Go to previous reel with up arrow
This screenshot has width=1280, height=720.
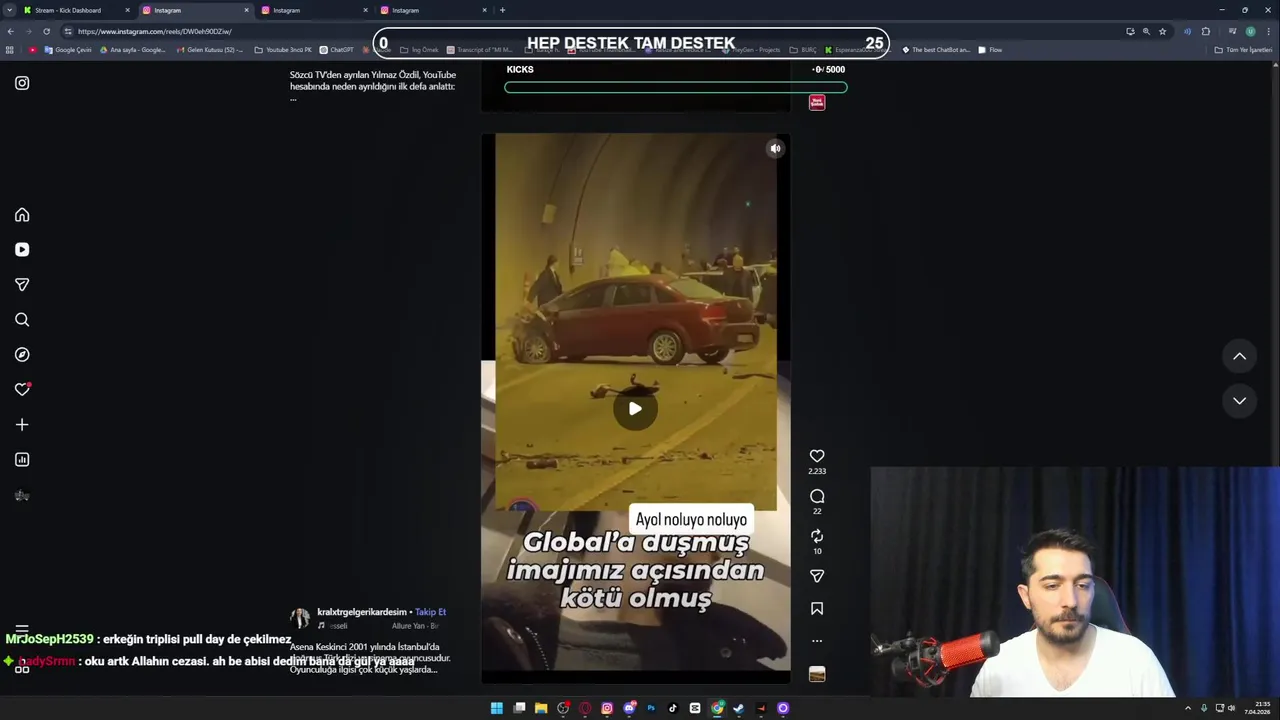pos(1239,356)
